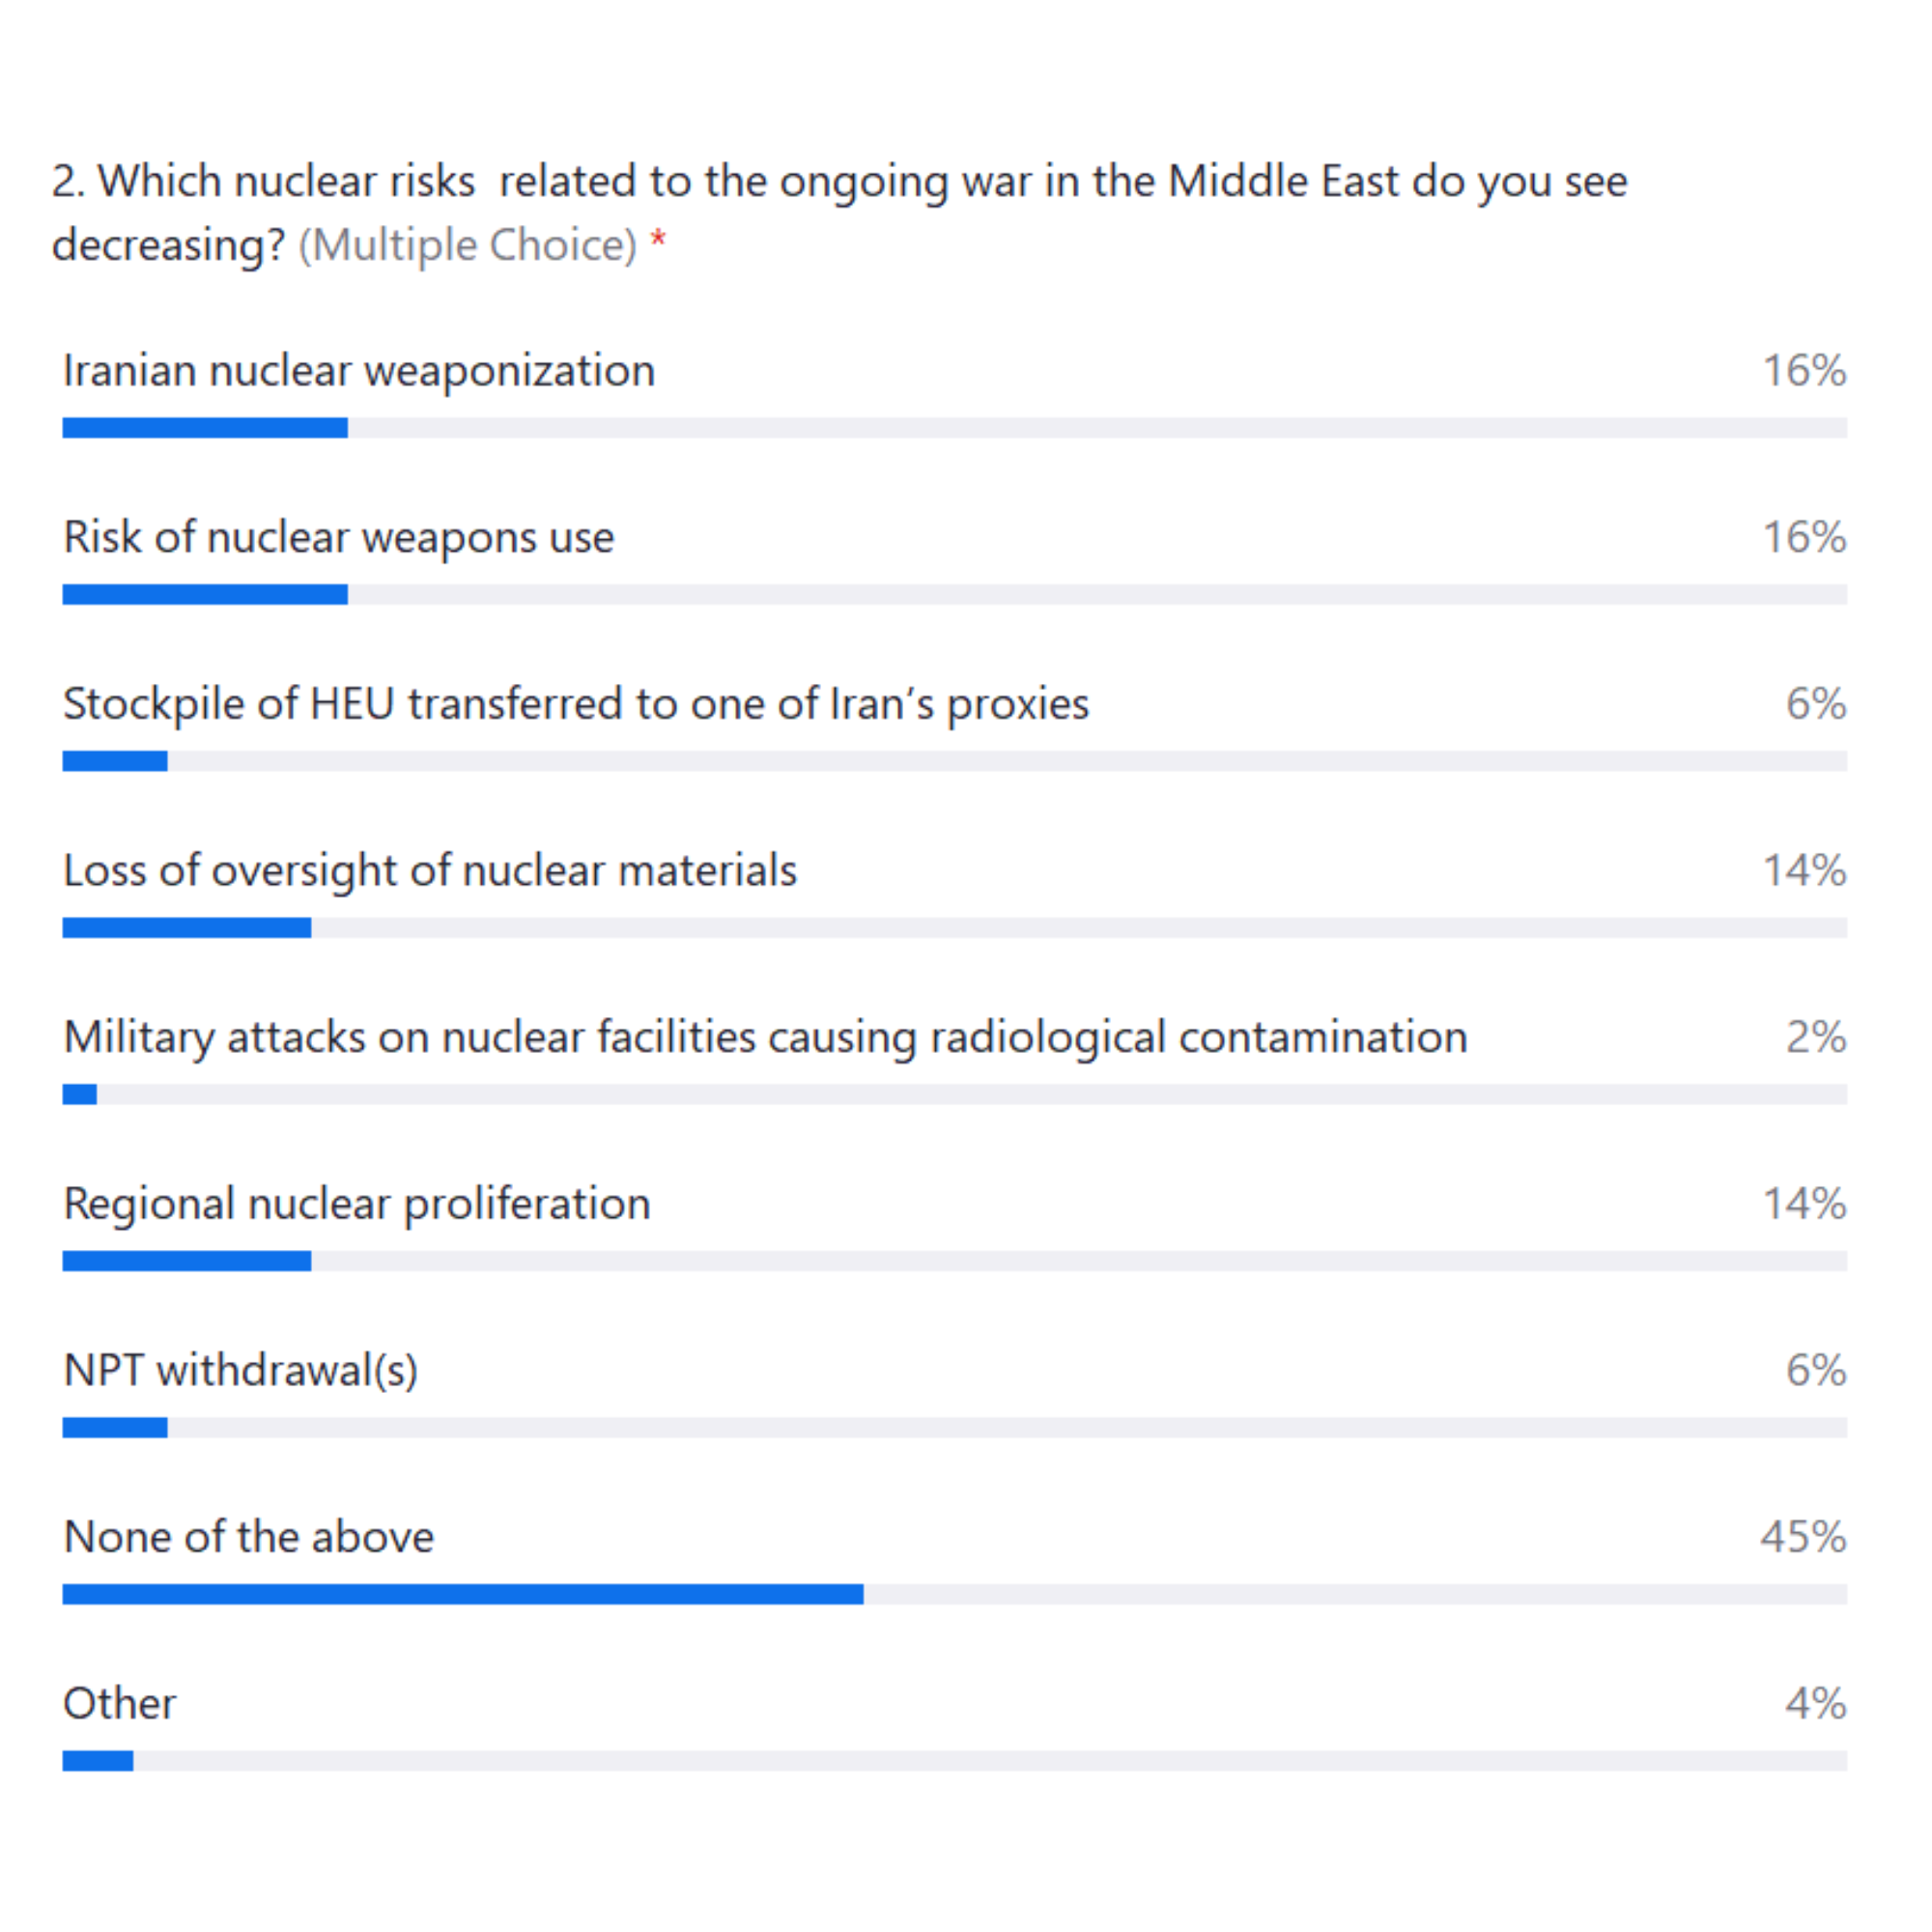
Task: Click the red required asterisk
Action: pos(658,240)
